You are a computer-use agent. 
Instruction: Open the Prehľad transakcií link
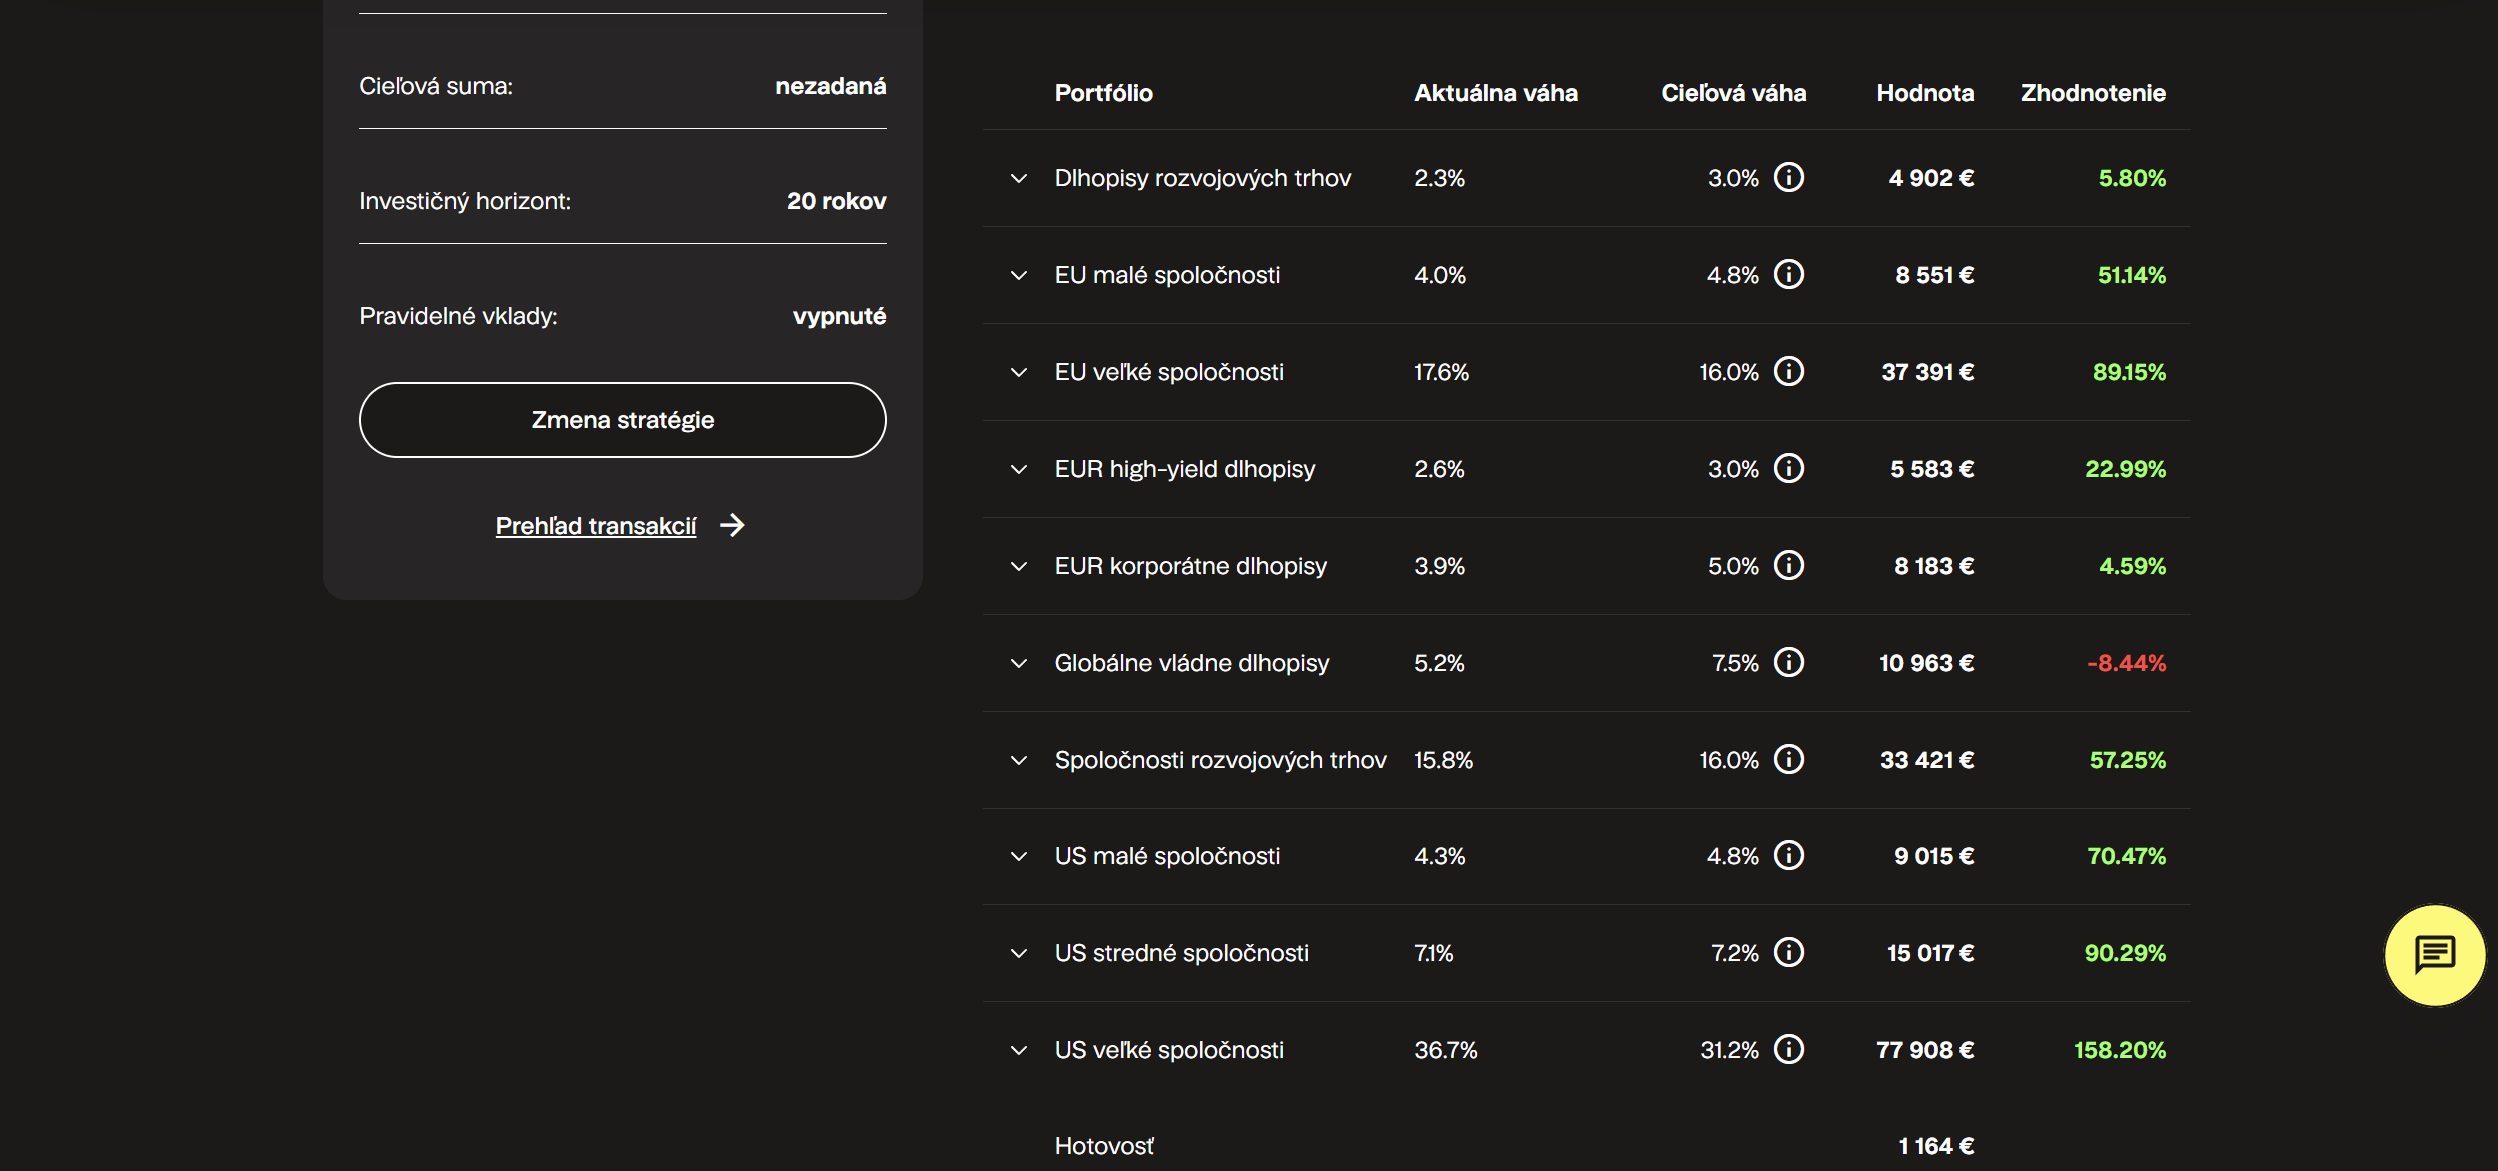(596, 526)
